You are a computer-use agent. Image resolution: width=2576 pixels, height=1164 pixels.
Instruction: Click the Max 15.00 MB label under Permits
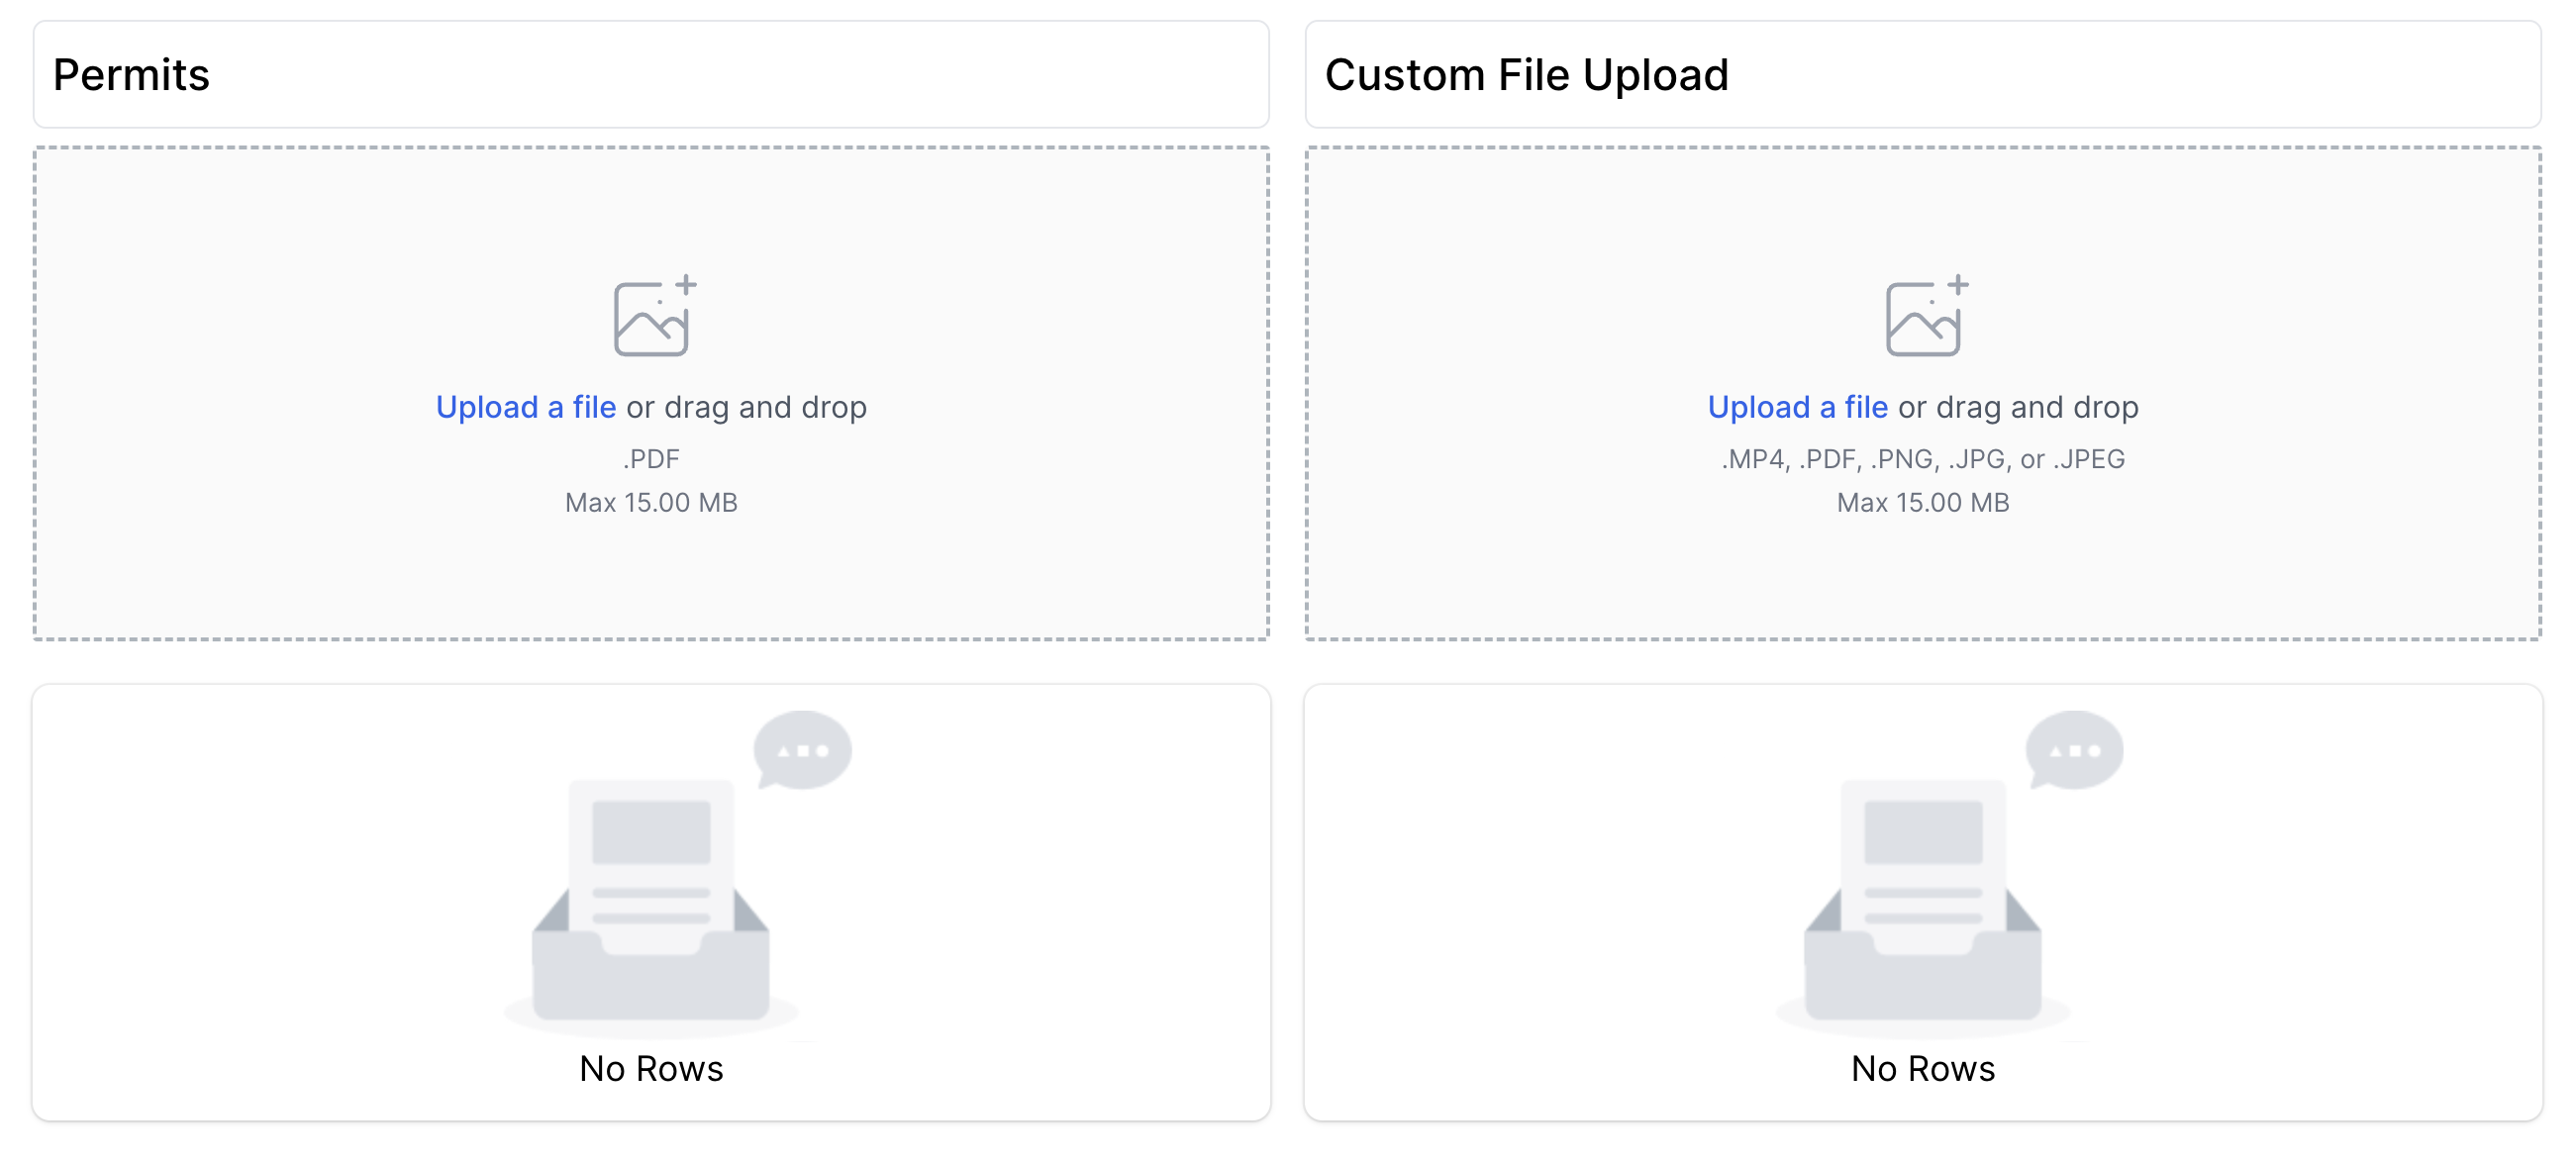650,503
